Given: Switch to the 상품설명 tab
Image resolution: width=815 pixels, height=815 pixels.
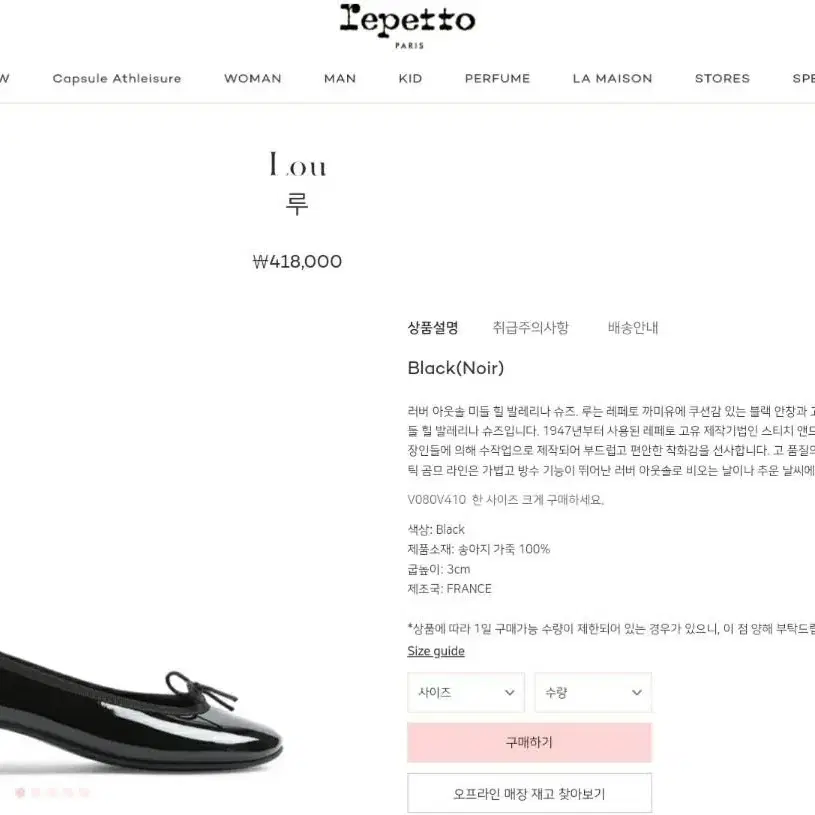Looking at the screenshot, I should click(432, 327).
